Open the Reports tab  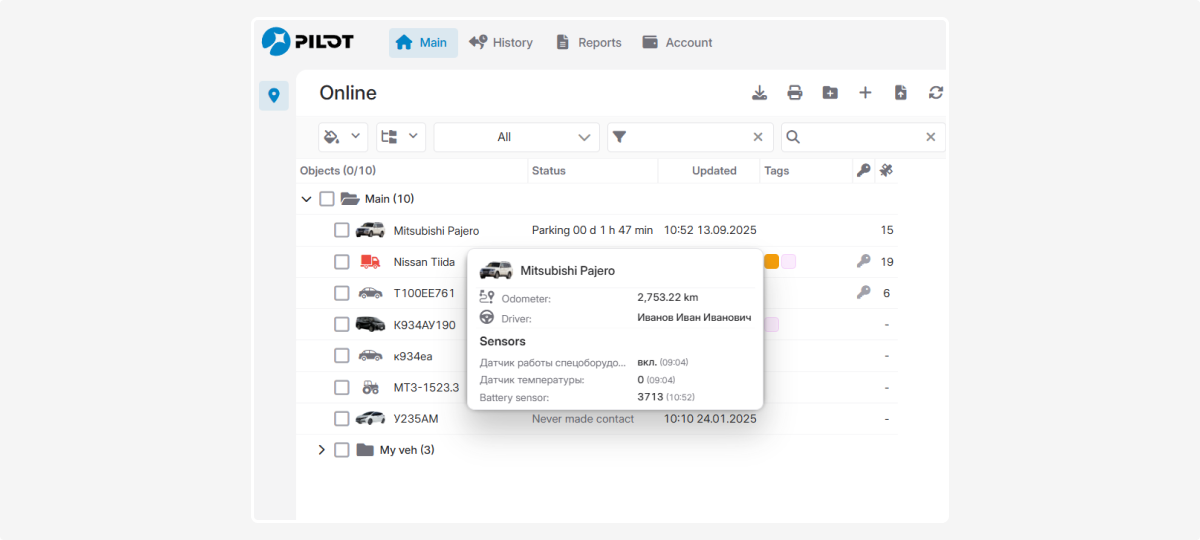click(588, 43)
